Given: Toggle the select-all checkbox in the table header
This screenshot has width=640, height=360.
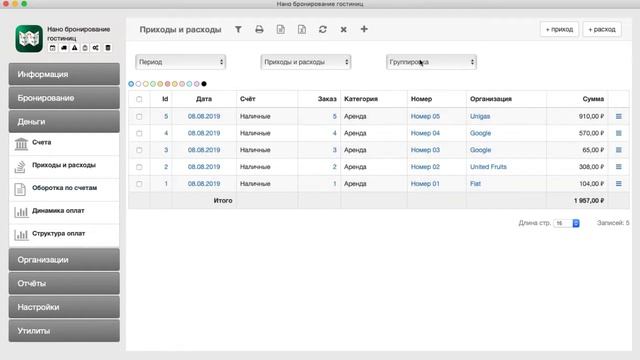Looking at the screenshot, I should pos(139,99).
